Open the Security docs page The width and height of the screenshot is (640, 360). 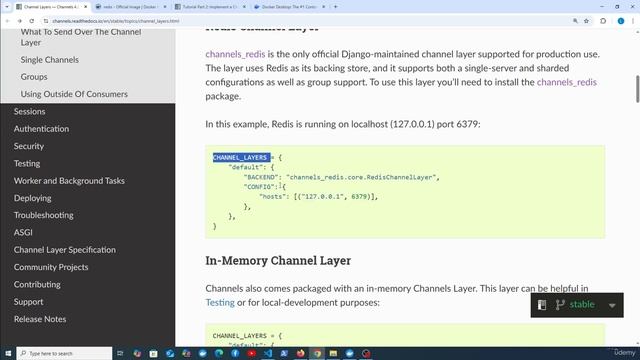click(29, 146)
